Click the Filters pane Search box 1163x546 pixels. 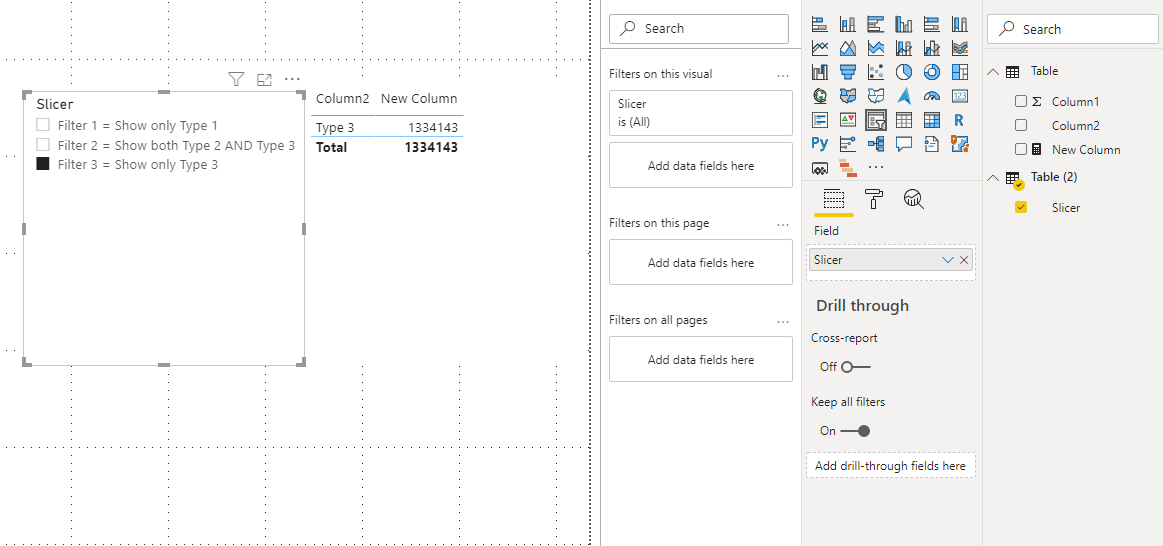click(x=699, y=29)
